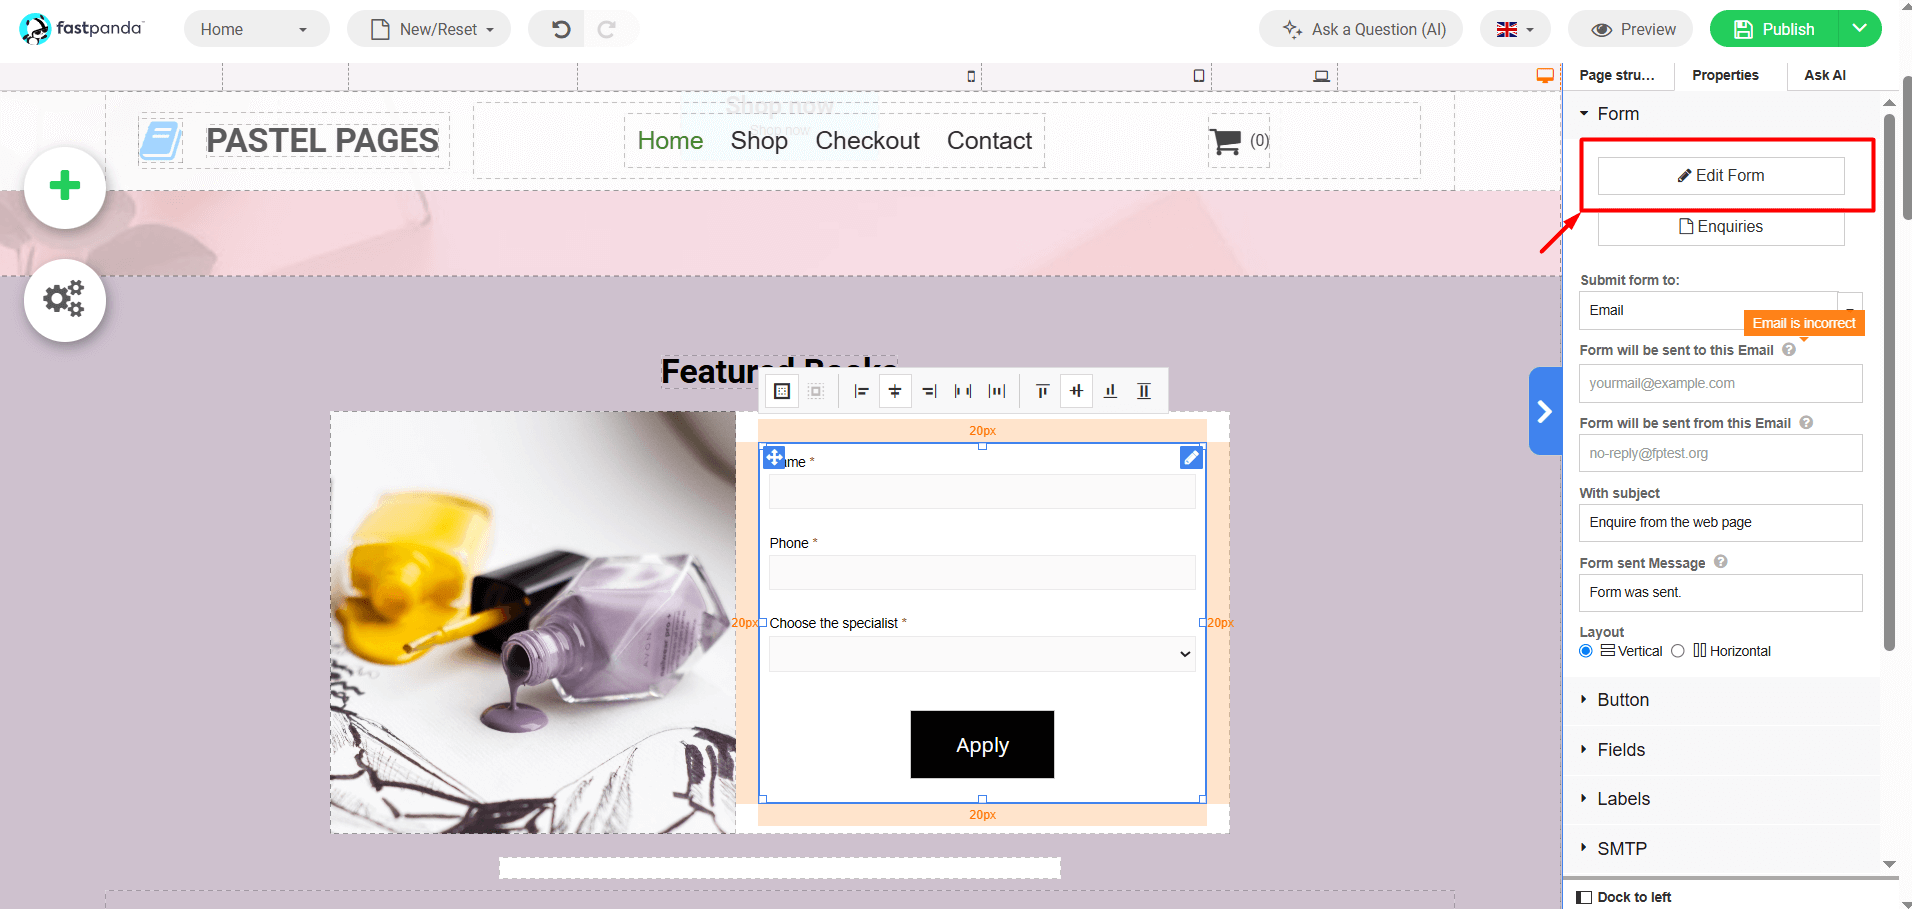Select the left-align icon in the alignment toolbar

click(860, 391)
